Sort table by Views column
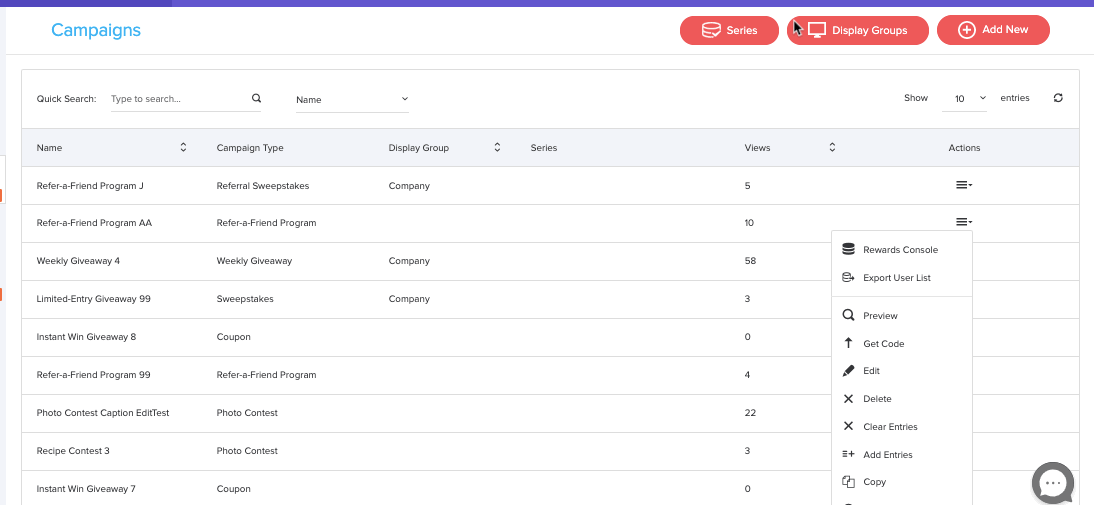1094x505 pixels. 832,148
